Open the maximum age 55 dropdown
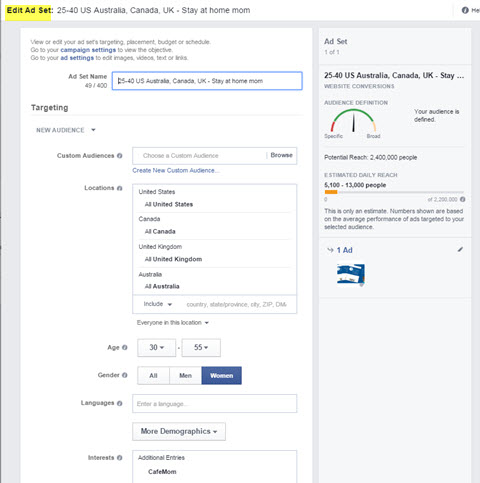This screenshot has height=483, width=480. click(201, 348)
